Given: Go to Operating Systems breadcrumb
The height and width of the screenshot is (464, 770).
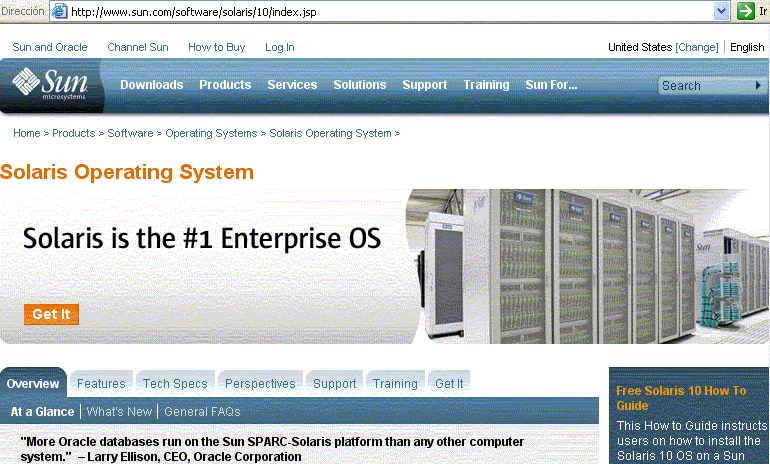Looking at the screenshot, I should 211,133.
